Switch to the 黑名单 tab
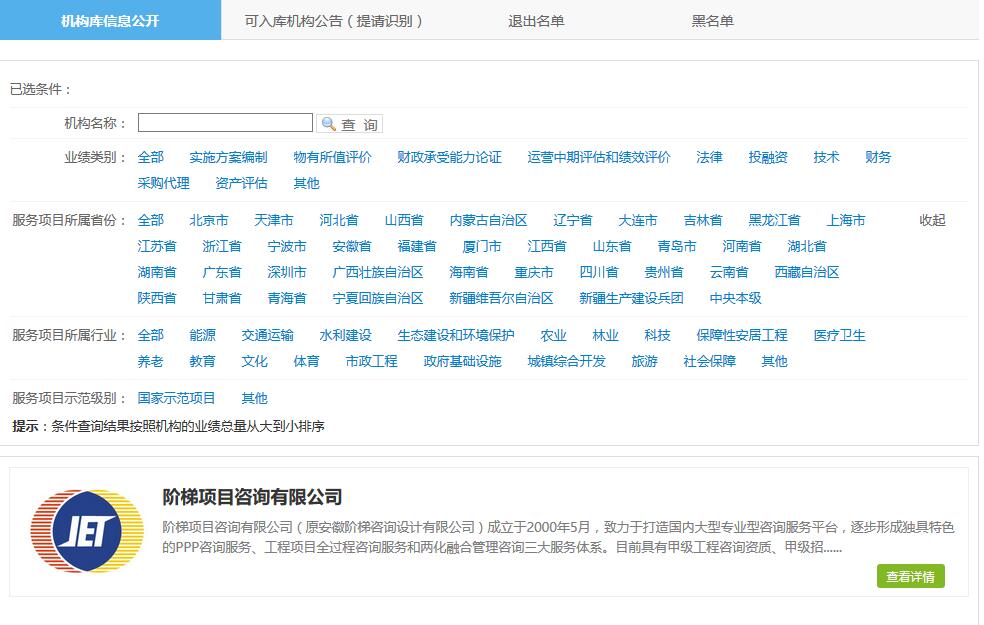Viewport: 984px width, 625px height. [711, 20]
